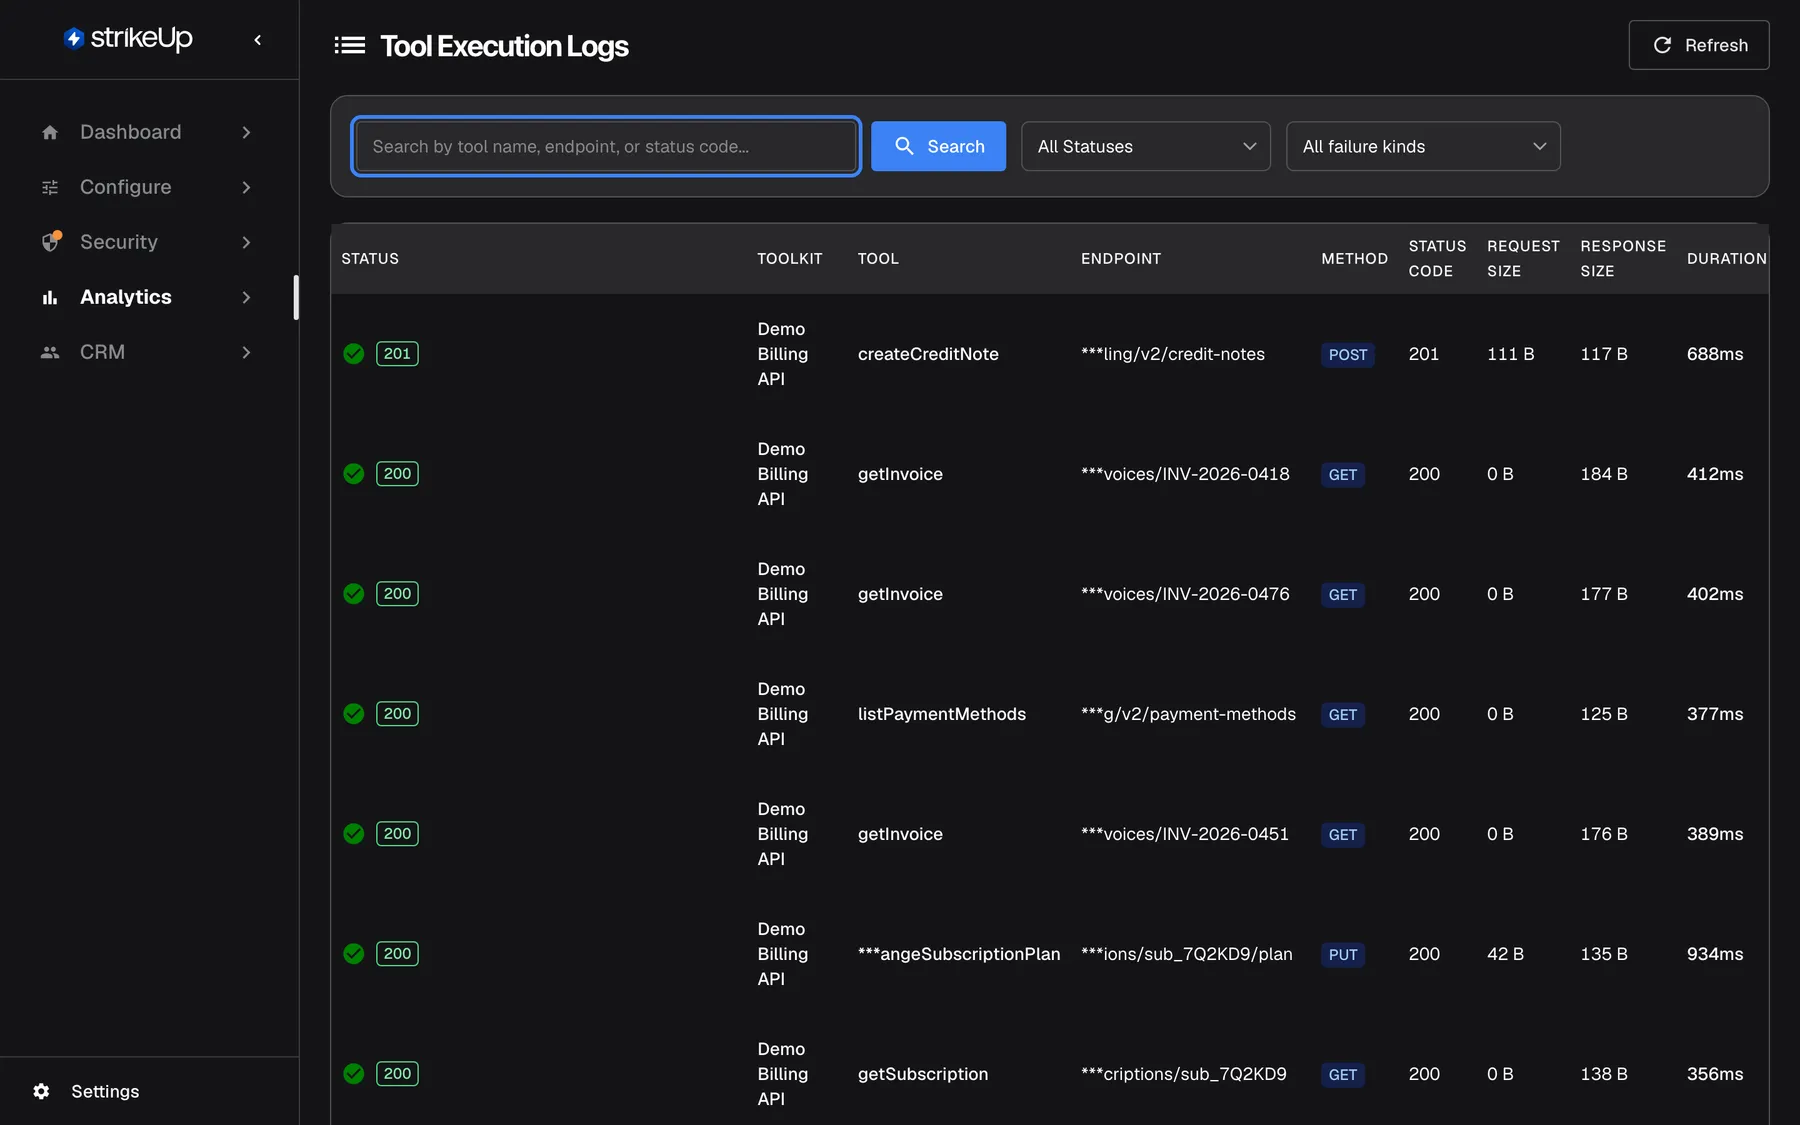Click the Dashboard home icon
This screenshot has height=1125, width=1800.
tap(50, 132)
